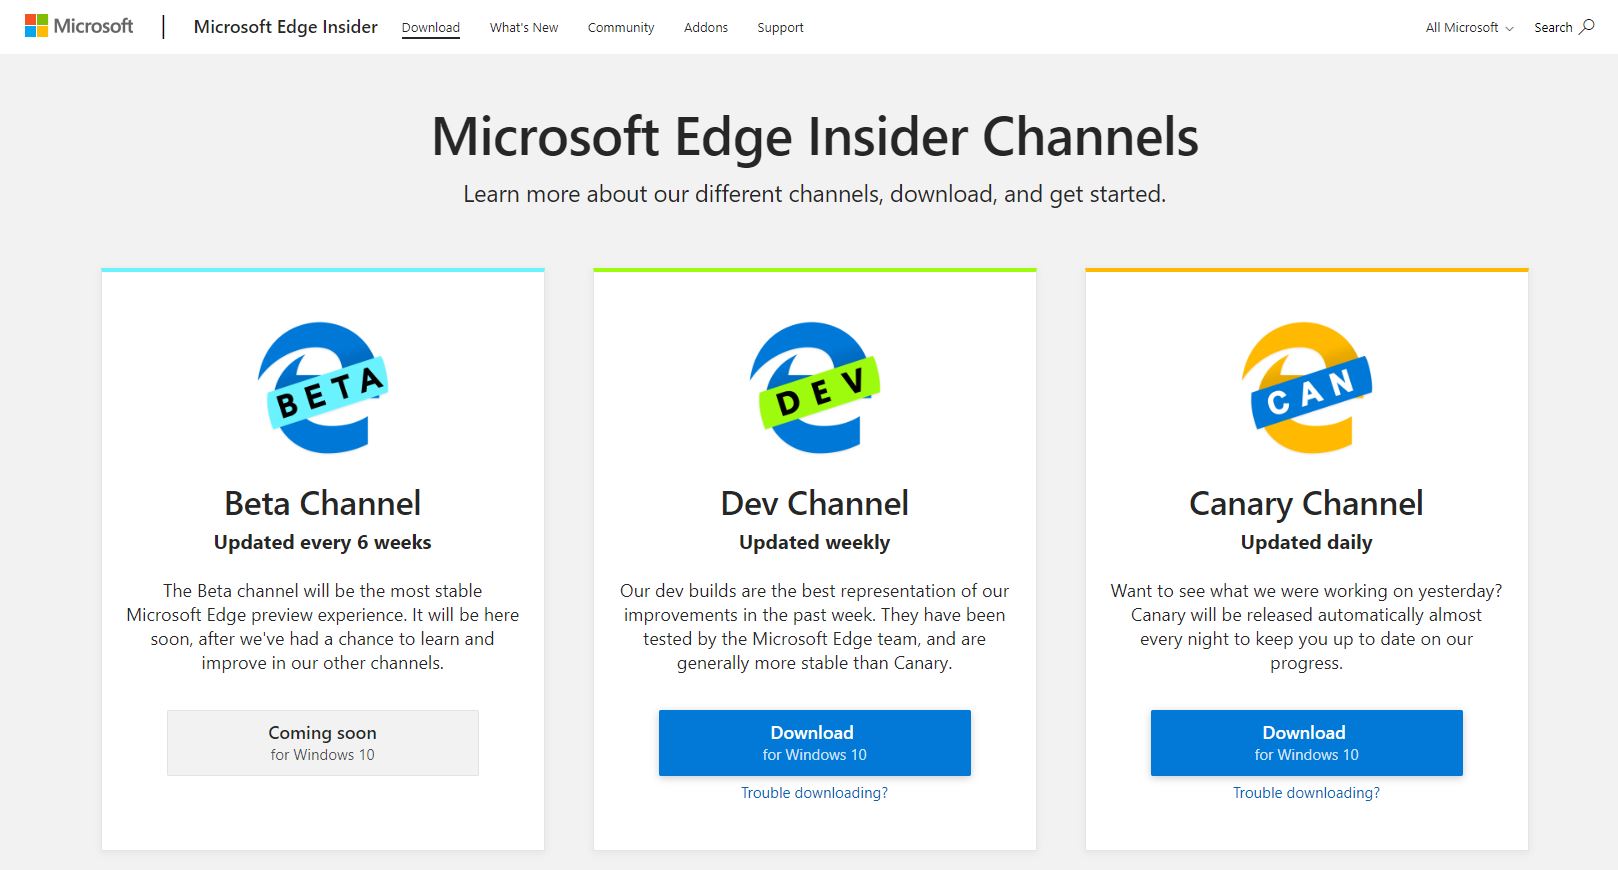Click the Updated weekly text

[815, 543]
